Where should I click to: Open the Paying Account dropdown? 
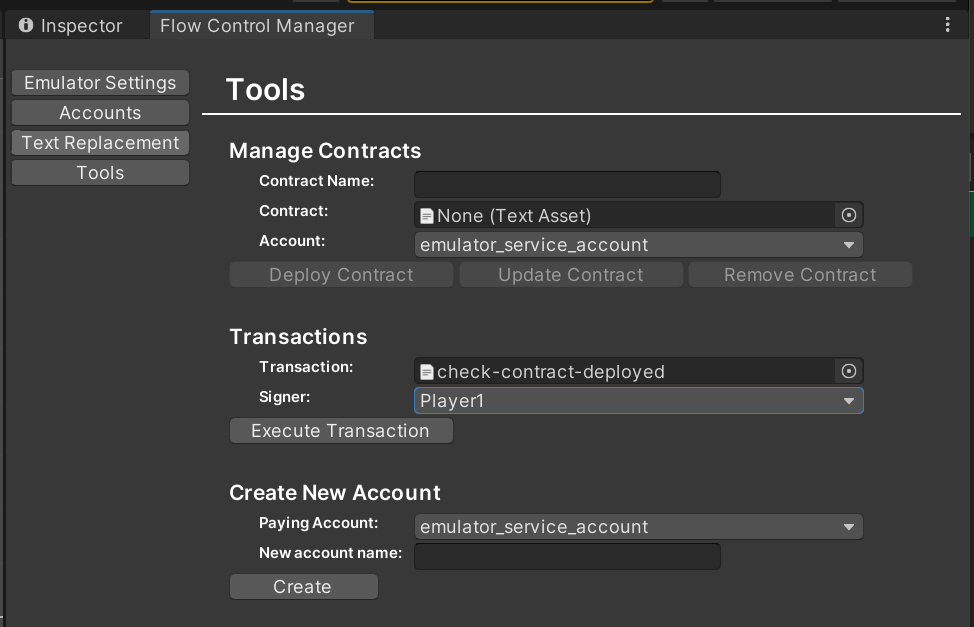click(x=638, y=526)
